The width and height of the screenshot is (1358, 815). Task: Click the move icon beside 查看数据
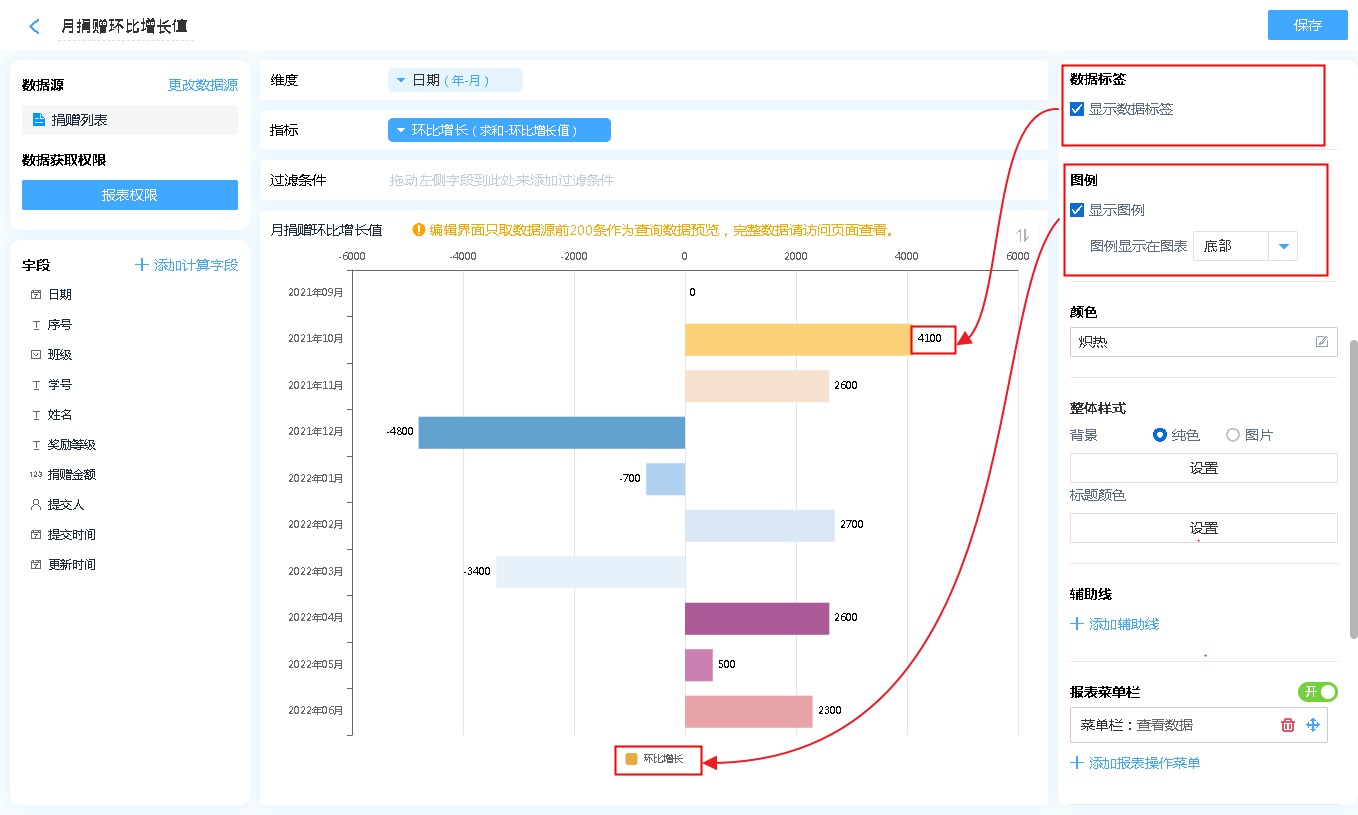click(x=1313, y=725)
